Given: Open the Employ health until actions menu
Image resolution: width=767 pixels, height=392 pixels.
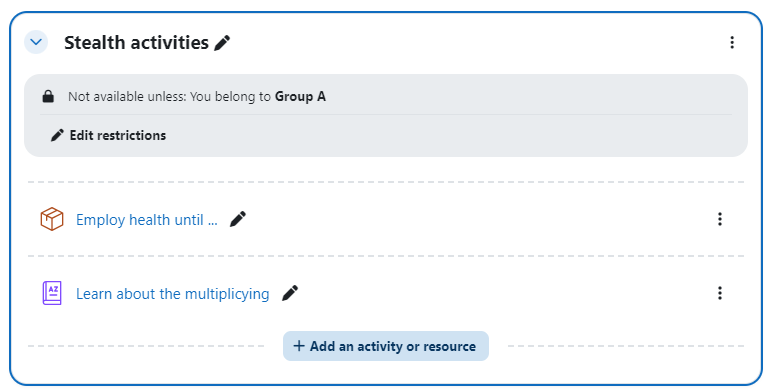Looking at the screenshot, I should point(720,219).
